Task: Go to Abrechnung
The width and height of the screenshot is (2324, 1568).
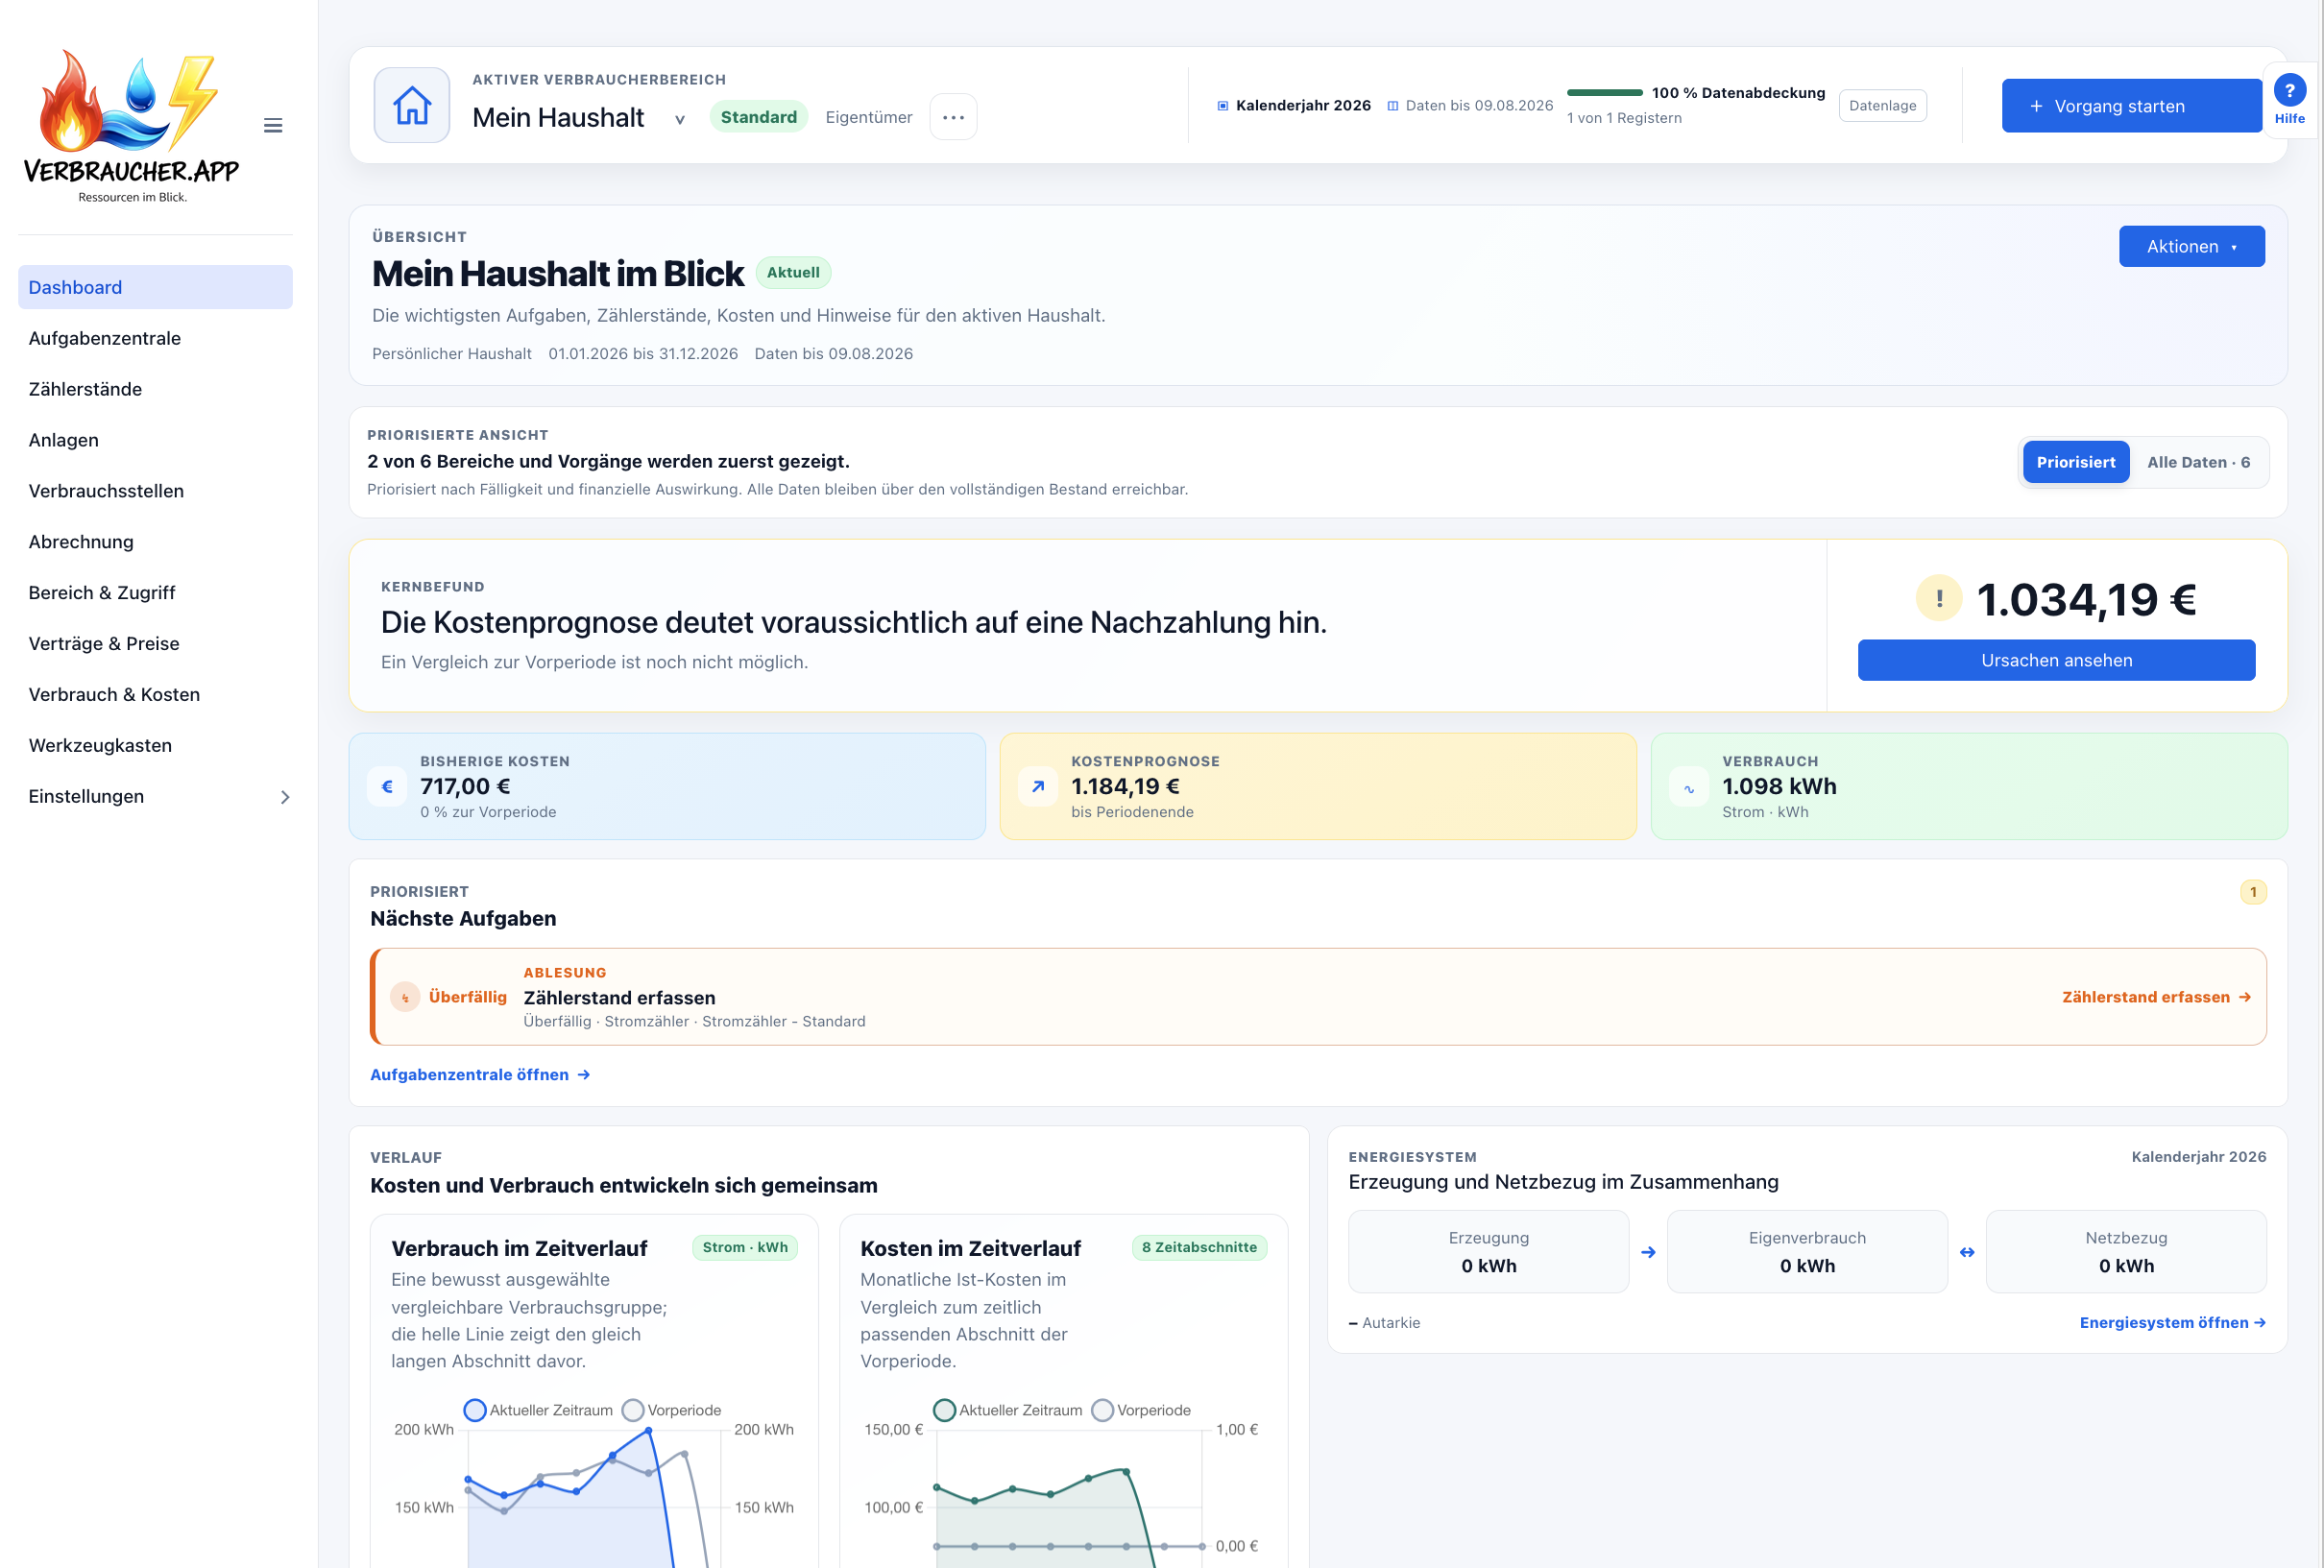Action: click(x=155, y=542)
